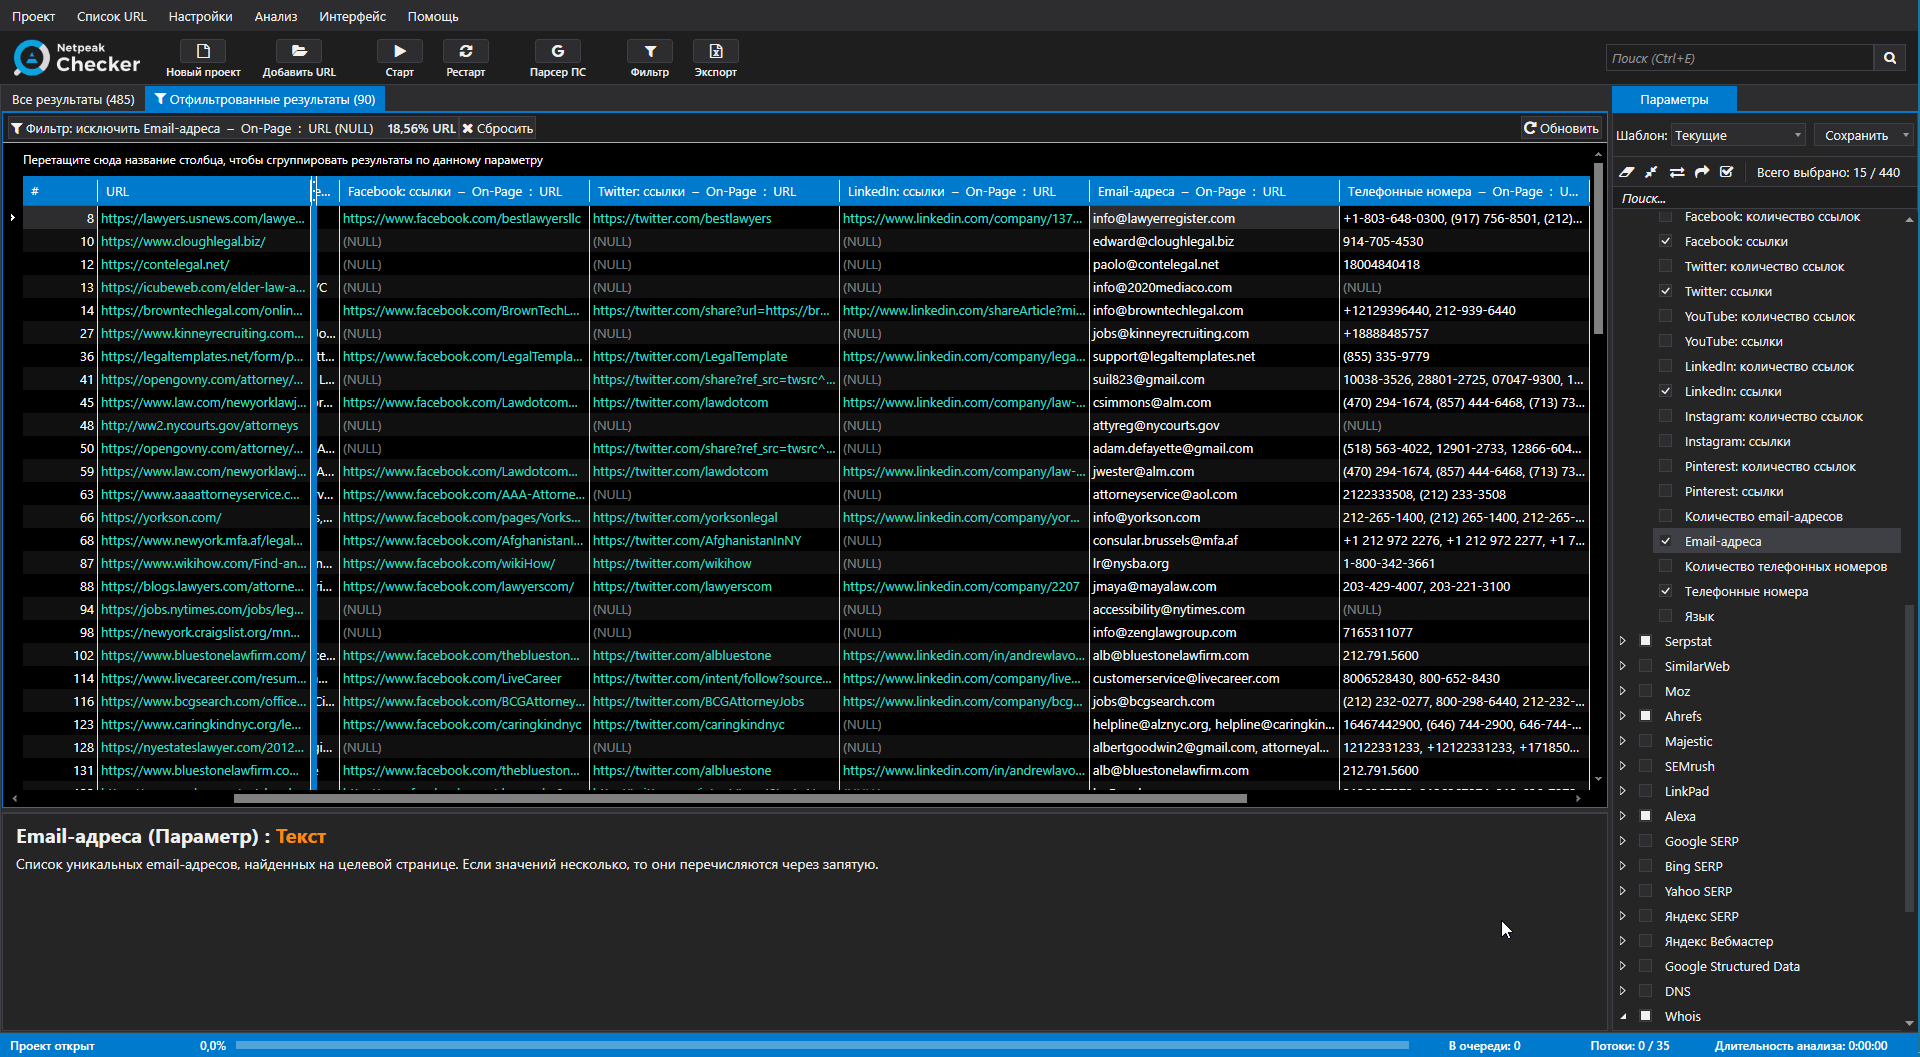Collapse the Whois tree group
1920x1057 pixels.
(x=1622, y=1016)
